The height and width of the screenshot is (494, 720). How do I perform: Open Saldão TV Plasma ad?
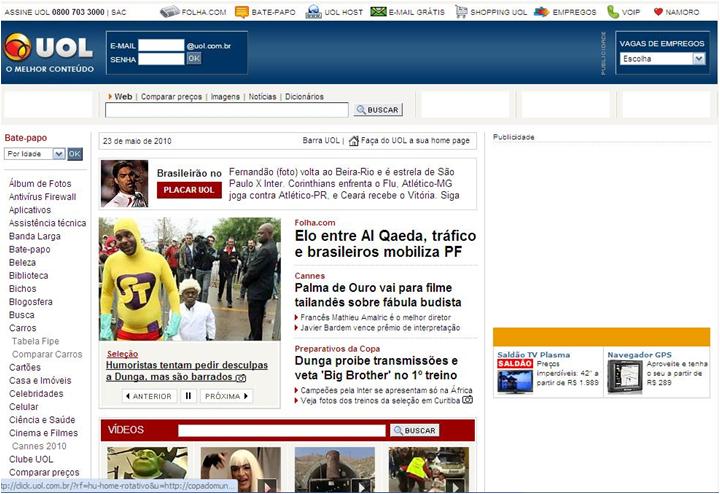tap(534, 355)
